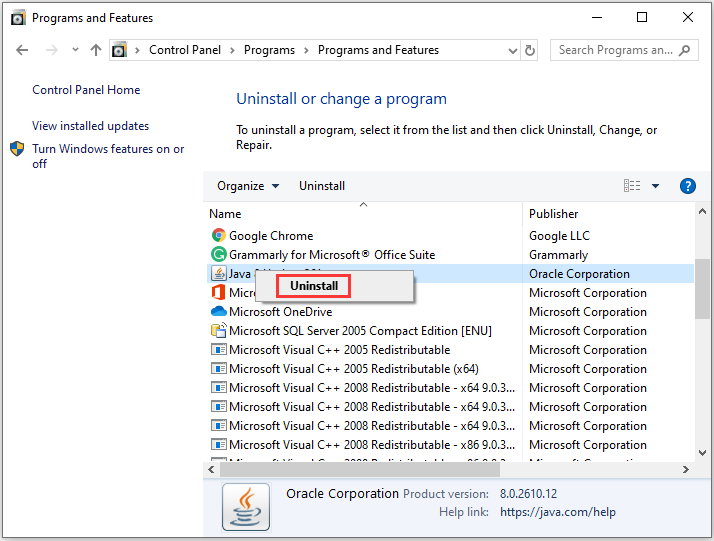Click Programs in the breadcrumb path
Screen dimensions: 714x541
(x=269, y=50)
